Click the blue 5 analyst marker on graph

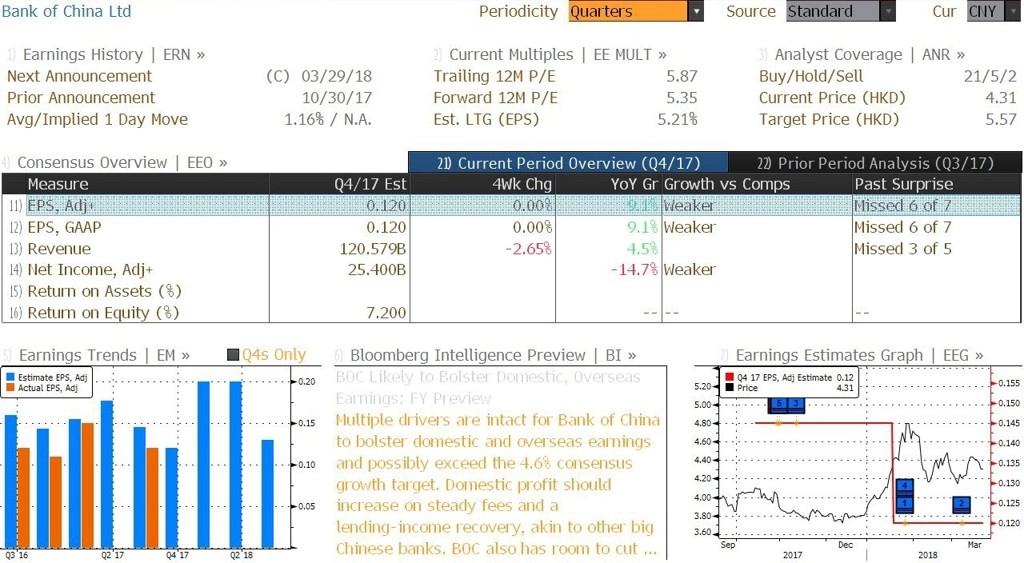778,404
